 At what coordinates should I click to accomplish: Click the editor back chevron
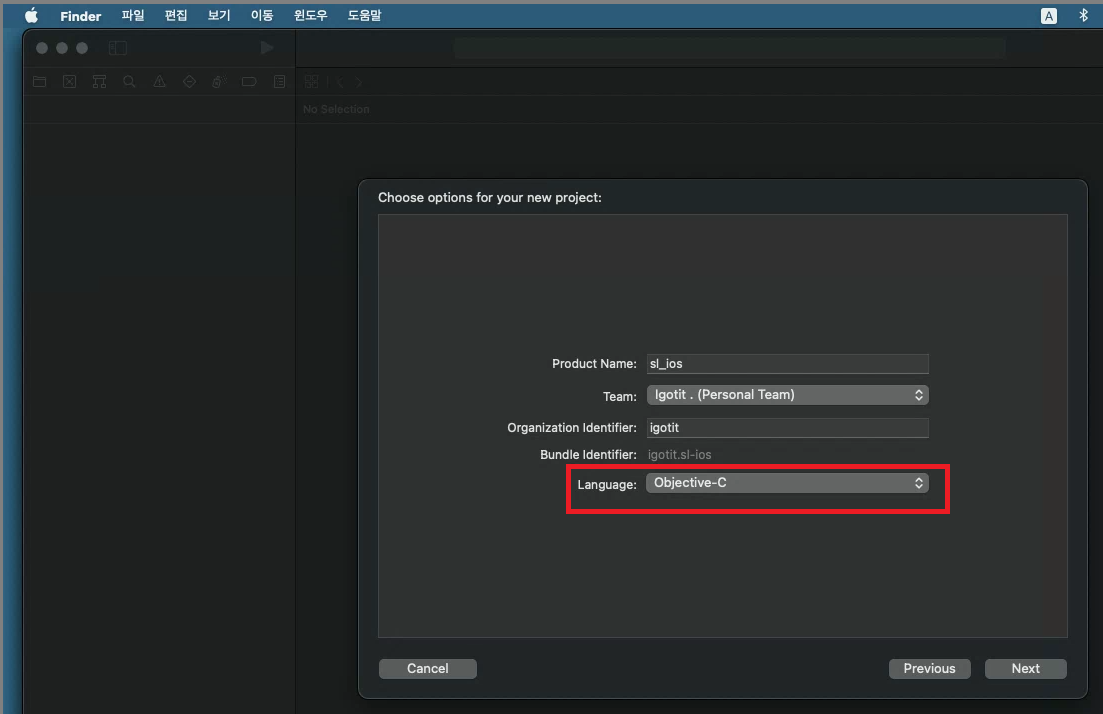coord(340,82)
